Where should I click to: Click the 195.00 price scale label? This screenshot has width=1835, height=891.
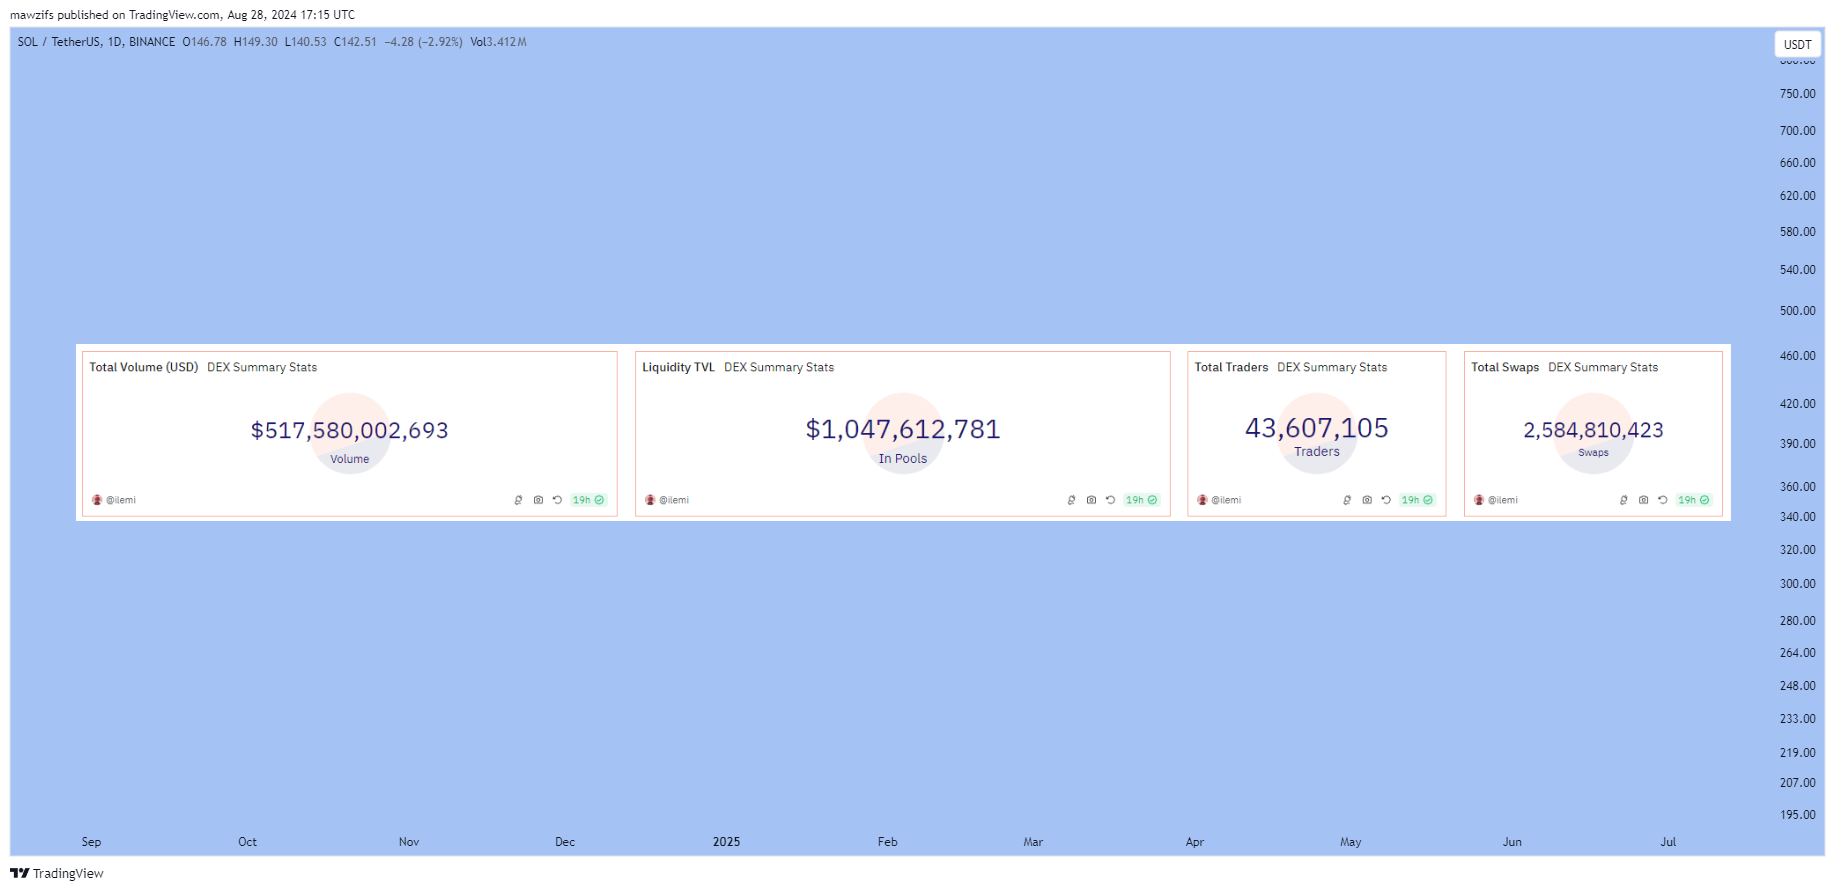point(1797,815)
